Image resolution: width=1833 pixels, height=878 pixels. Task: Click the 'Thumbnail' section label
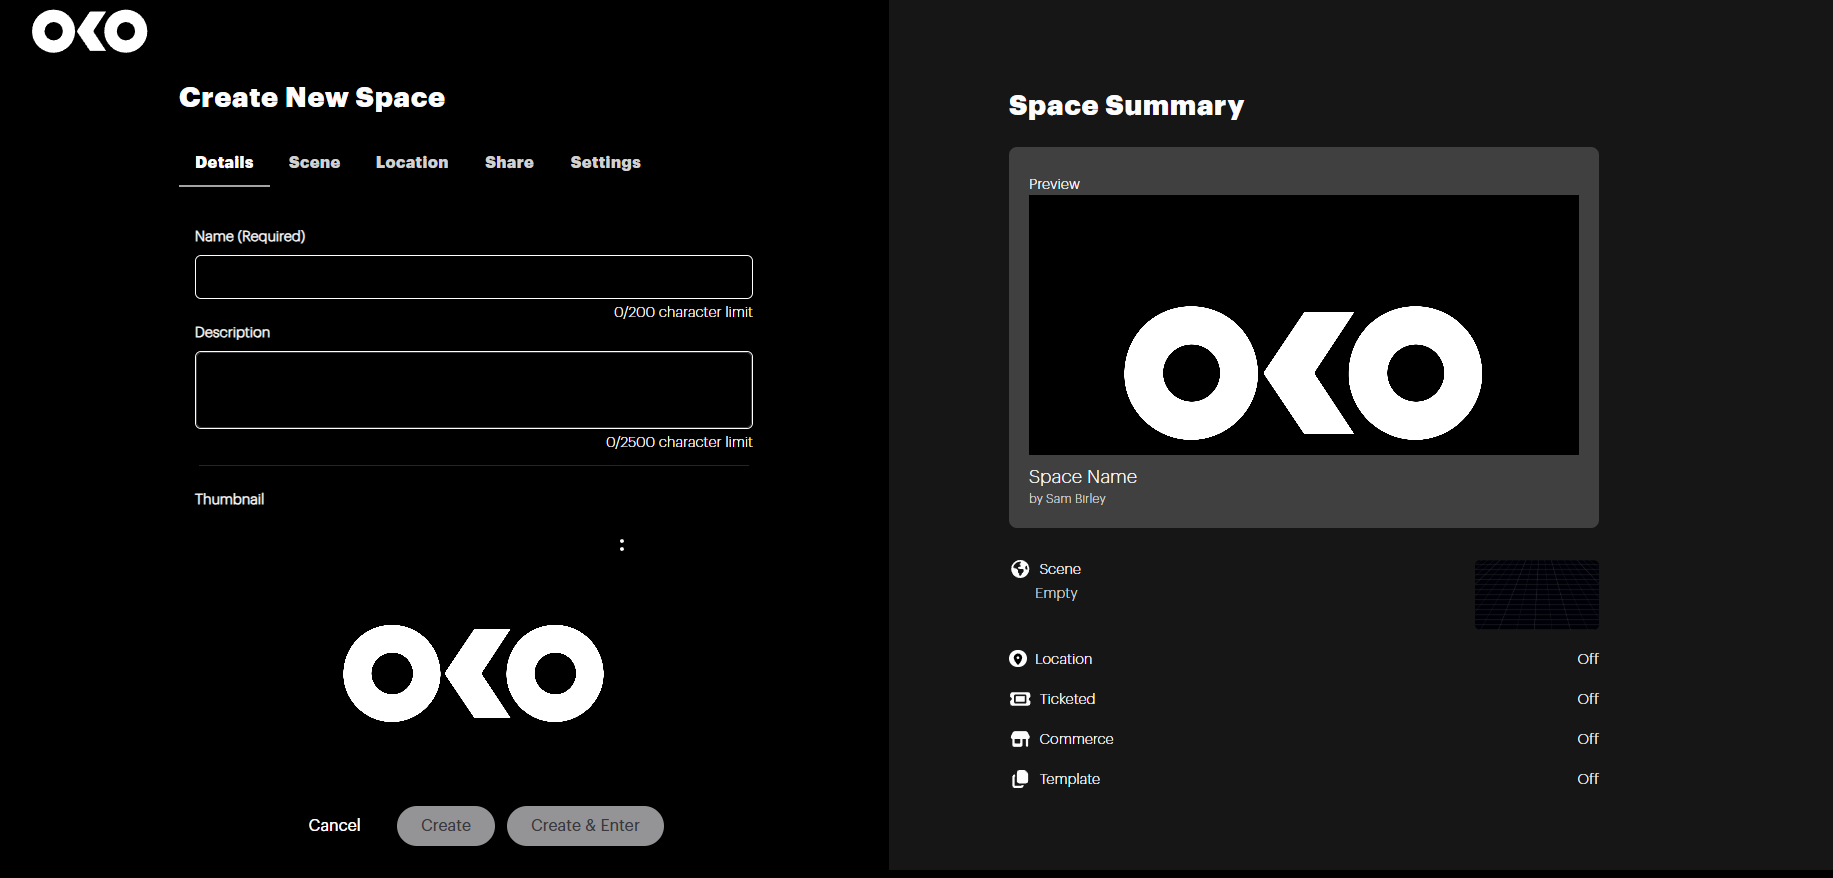click(x=229, y=499)
